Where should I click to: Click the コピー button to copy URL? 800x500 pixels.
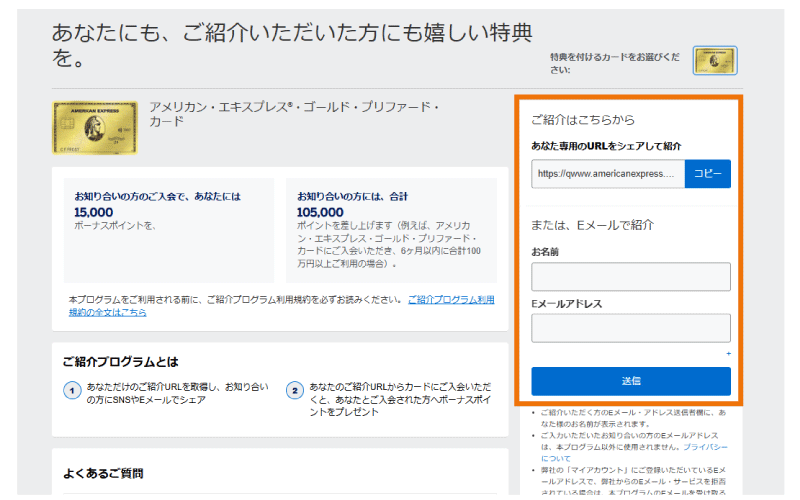[707, 173]
